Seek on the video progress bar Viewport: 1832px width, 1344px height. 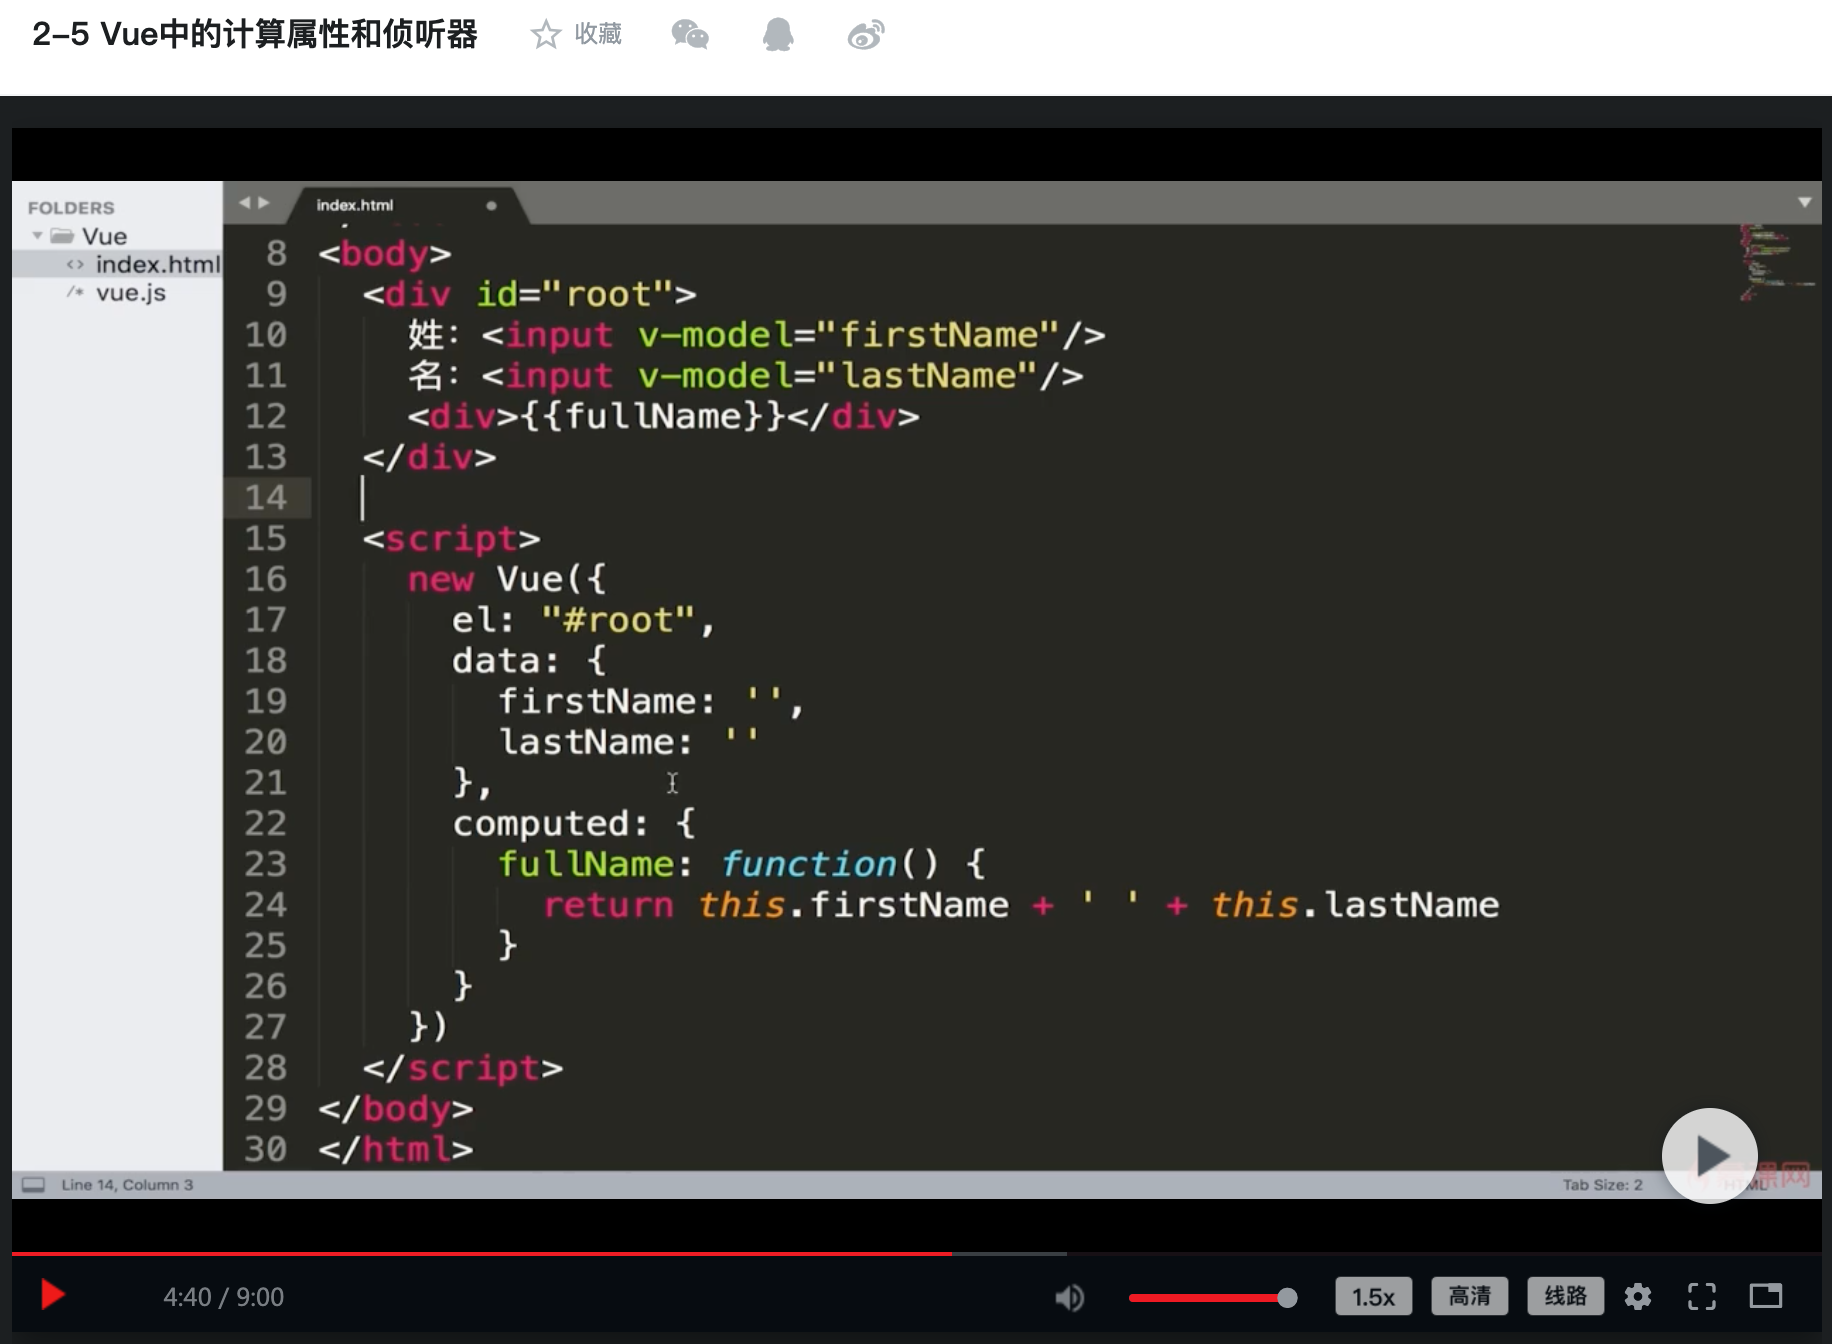pos(916,1253)
